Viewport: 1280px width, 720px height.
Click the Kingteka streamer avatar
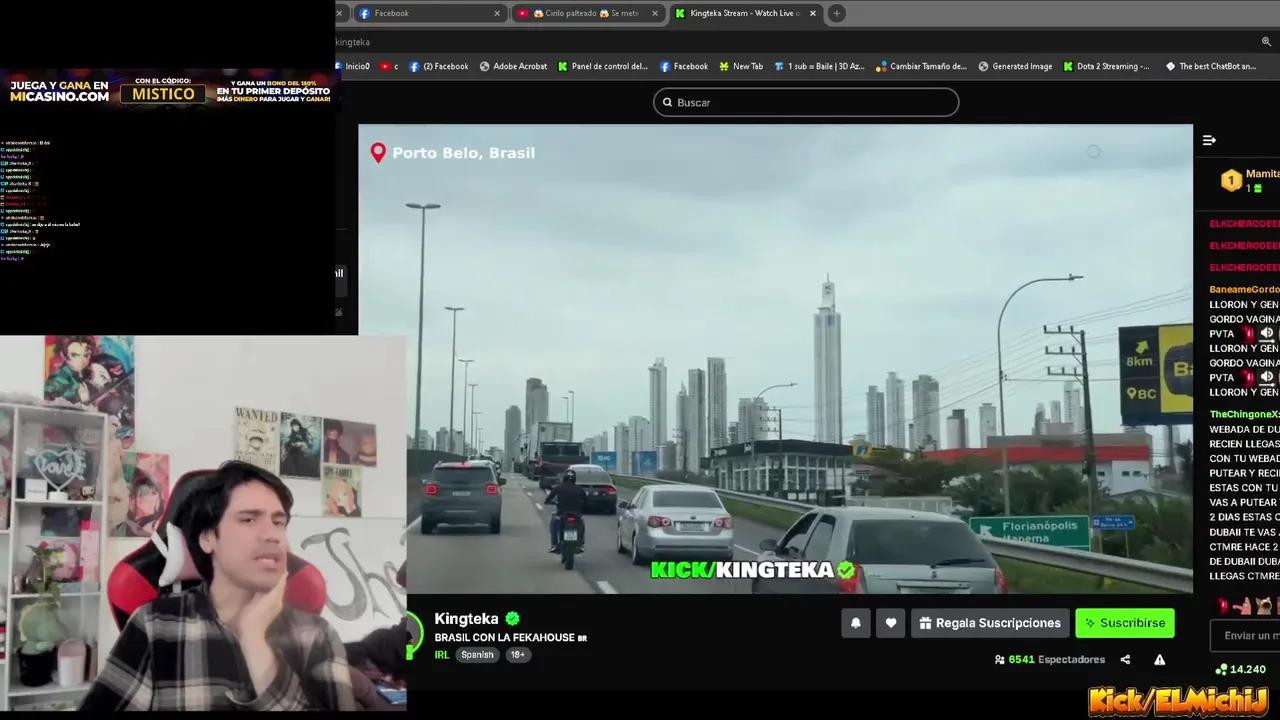(x=413, y=637)
